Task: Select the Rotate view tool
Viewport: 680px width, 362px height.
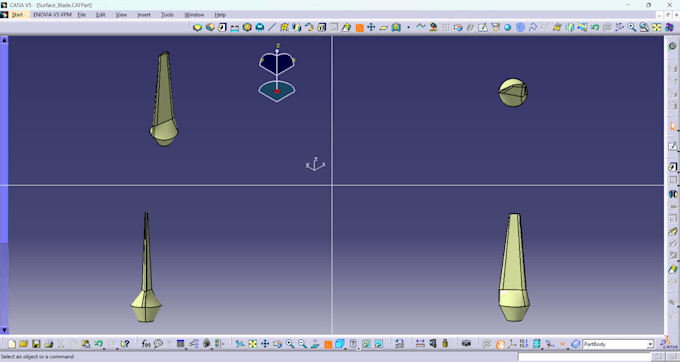Action: click(x=278, y=344)
